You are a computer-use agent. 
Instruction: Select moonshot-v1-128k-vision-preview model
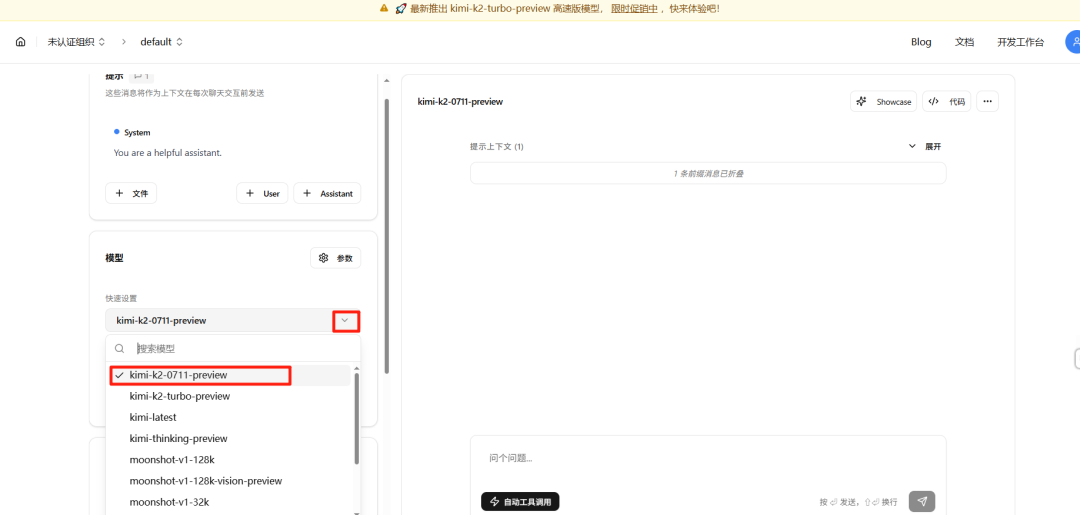[x=205, y=481]
